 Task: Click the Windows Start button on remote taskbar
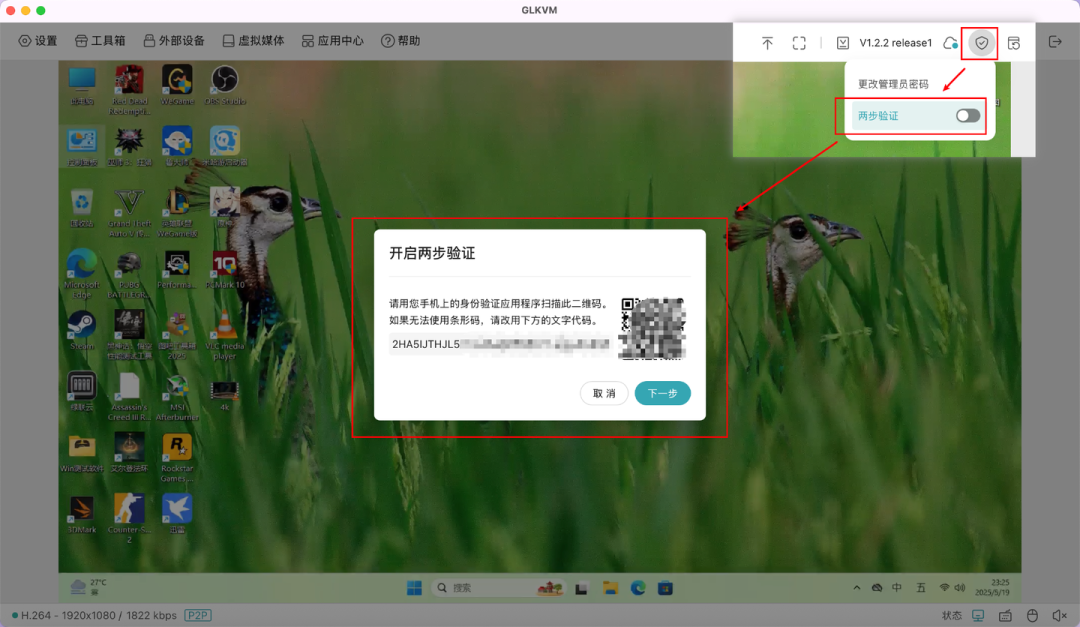pyautogui.click(x=414, y=588)
